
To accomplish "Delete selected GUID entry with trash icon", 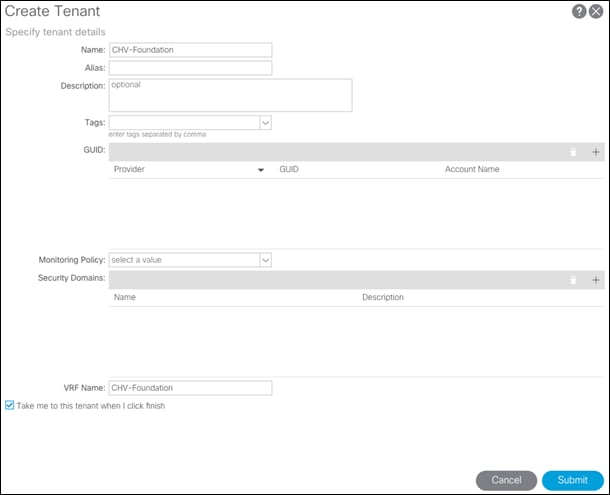I will (573, 152).
